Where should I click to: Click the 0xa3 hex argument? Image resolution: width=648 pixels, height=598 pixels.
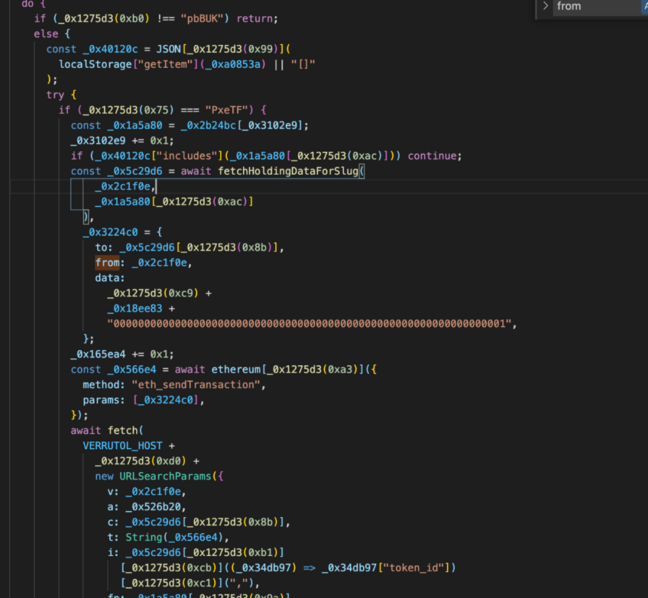point(340,369)
